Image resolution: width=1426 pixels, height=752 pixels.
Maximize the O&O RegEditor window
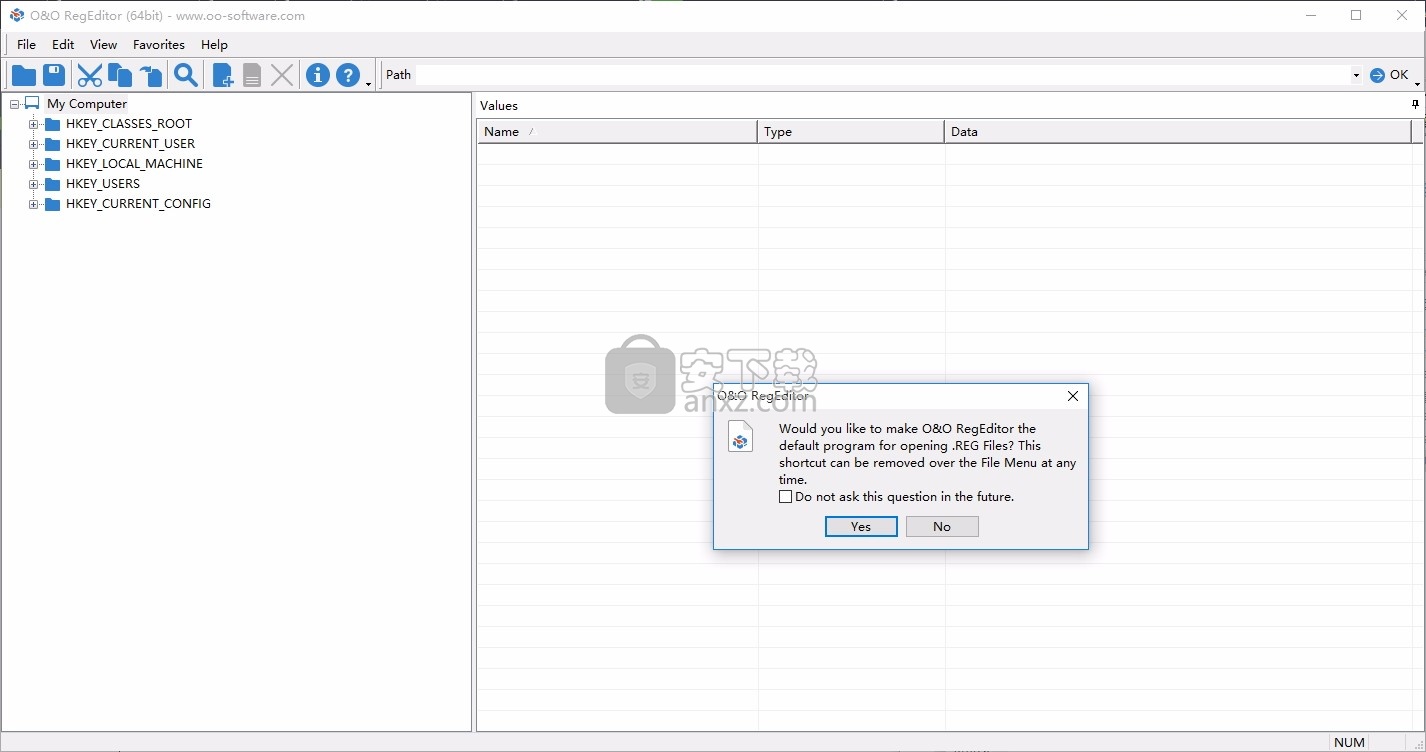click(x=1356, y=15)
